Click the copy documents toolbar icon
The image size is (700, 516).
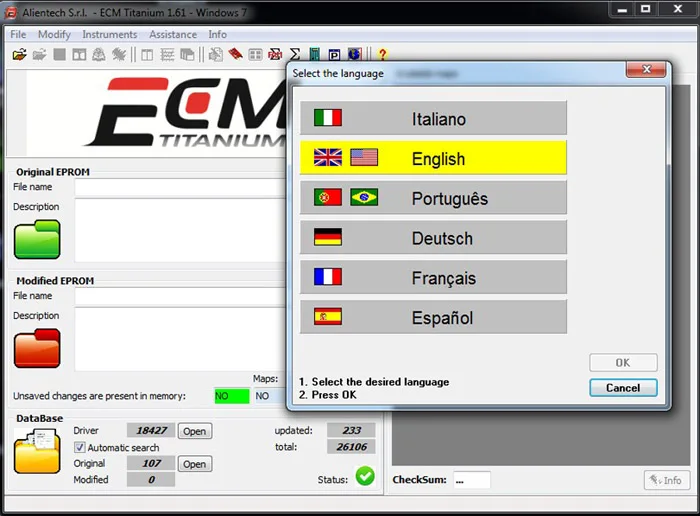point(216,55)
